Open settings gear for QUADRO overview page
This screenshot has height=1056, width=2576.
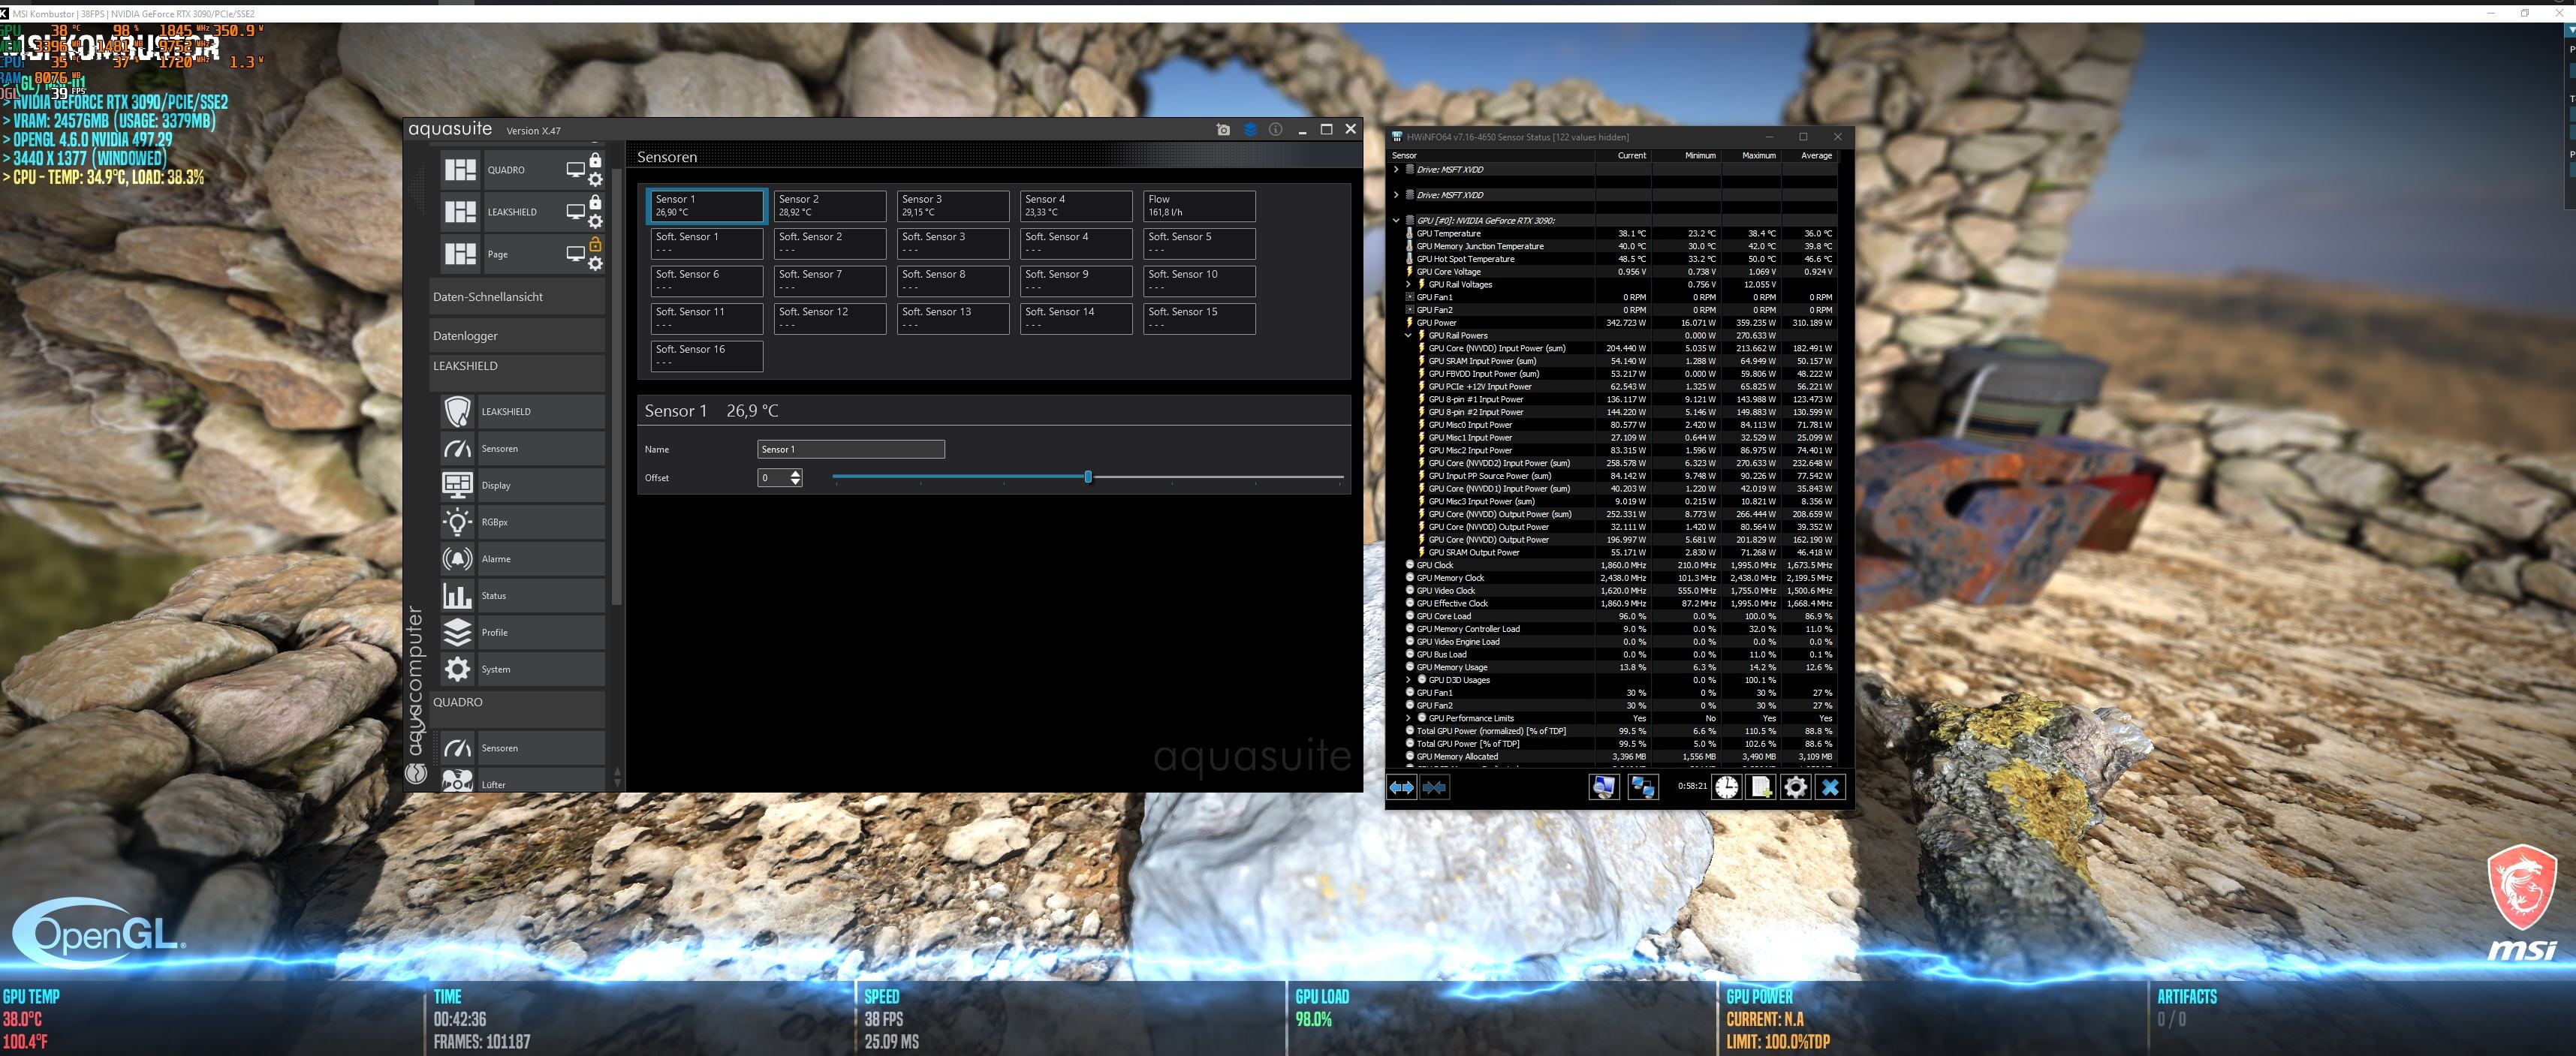tap(595, 179)
